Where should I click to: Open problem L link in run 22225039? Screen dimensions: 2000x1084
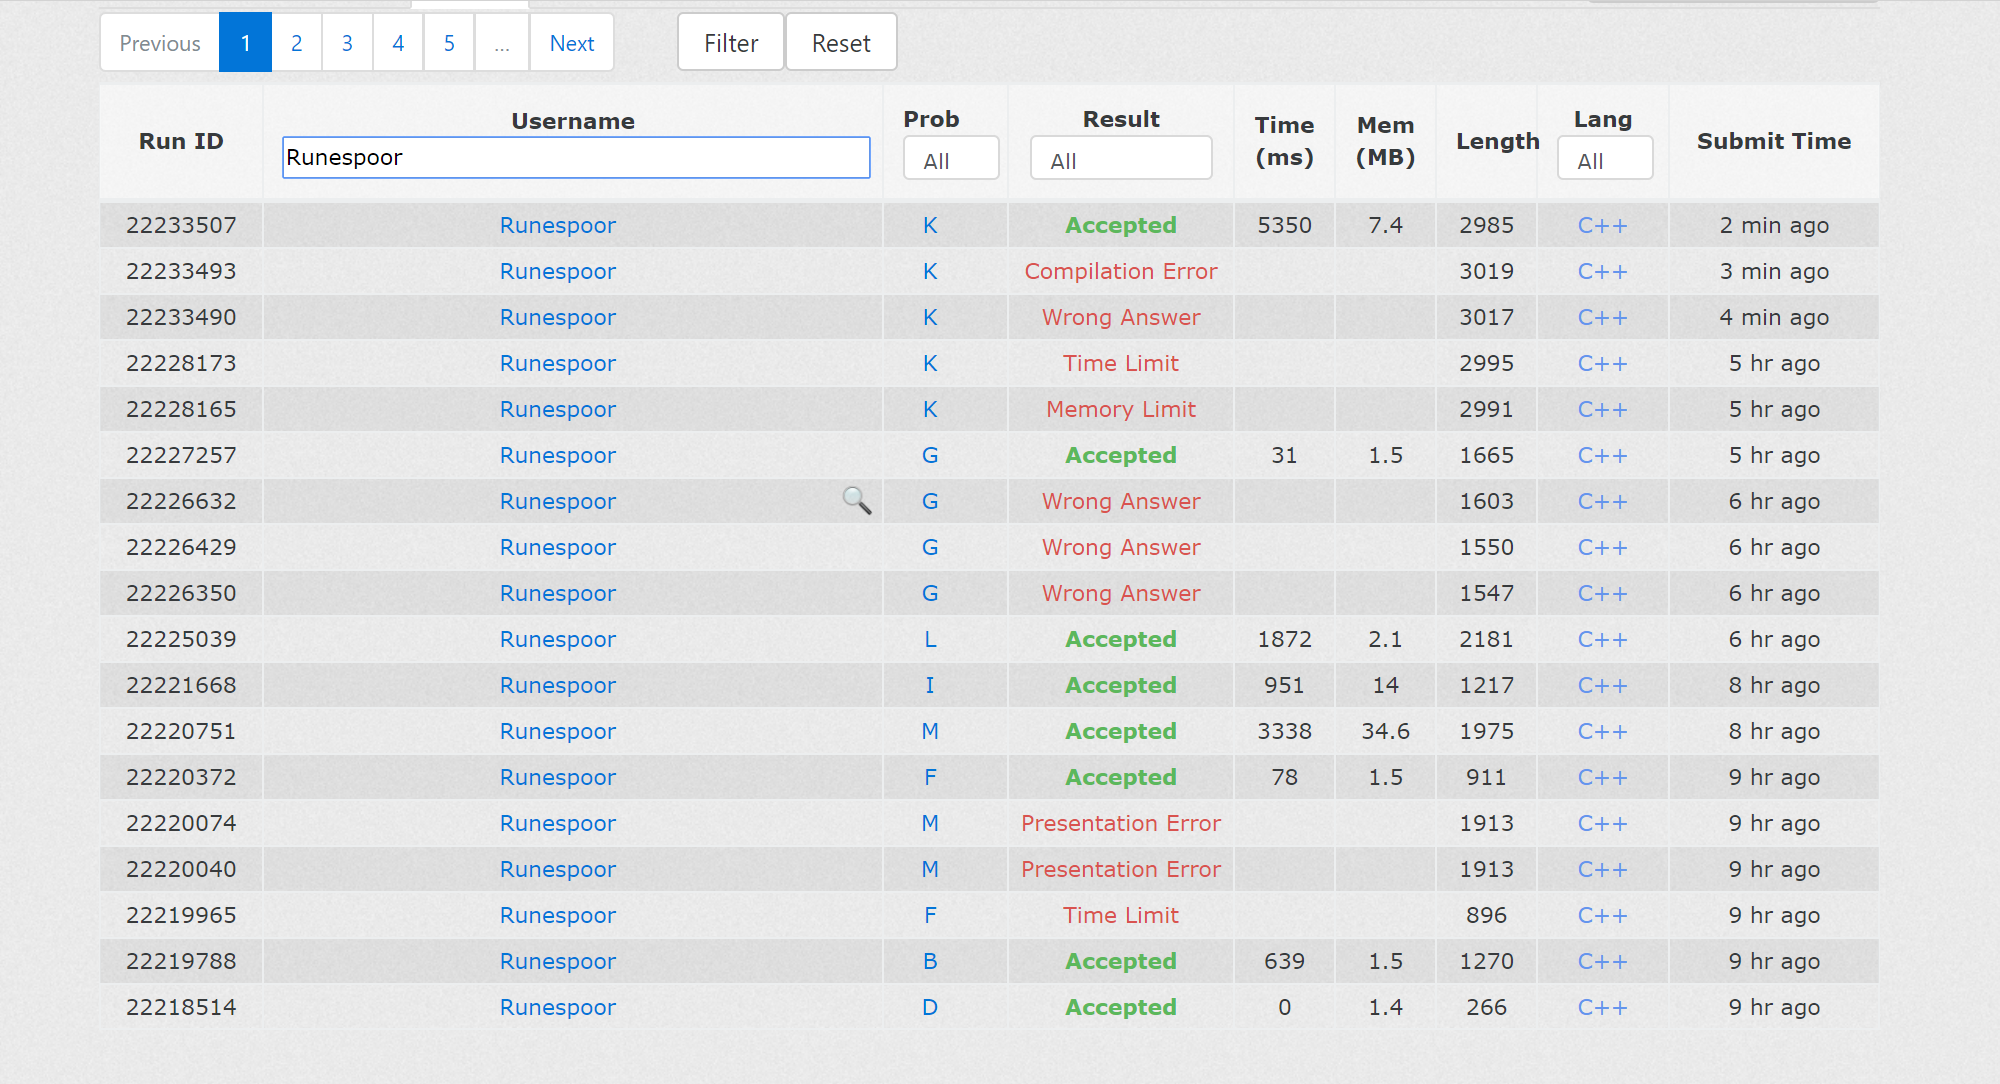(x=930, y=640)
